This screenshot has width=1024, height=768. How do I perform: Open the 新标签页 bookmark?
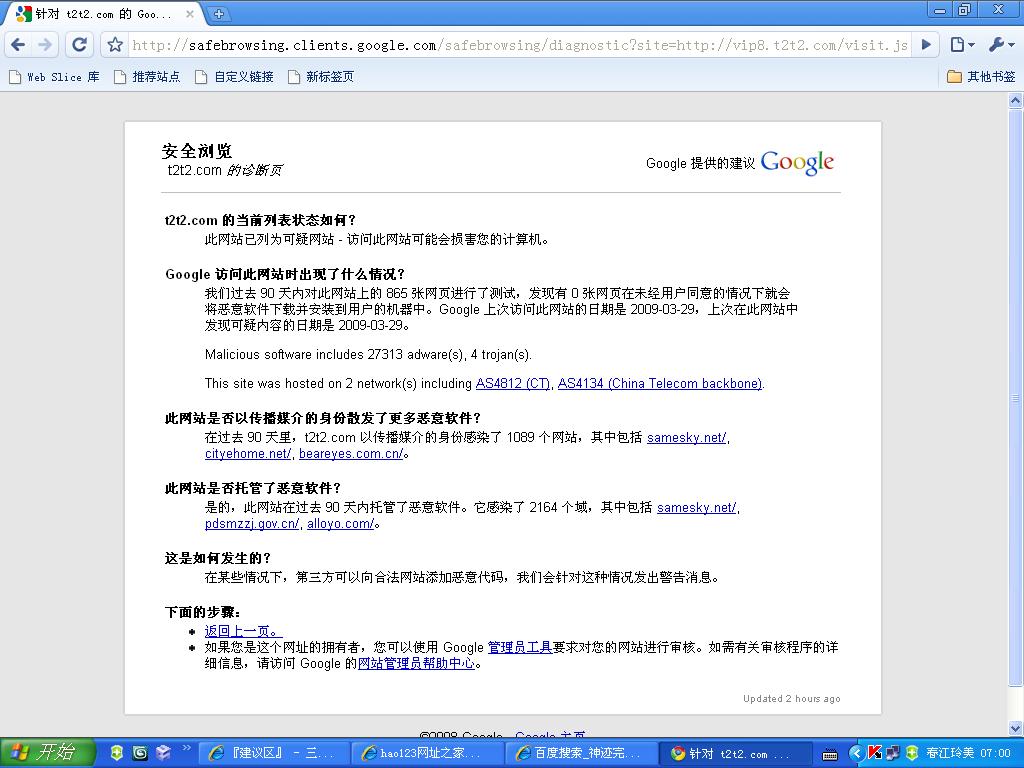click(x=321, y=77)
